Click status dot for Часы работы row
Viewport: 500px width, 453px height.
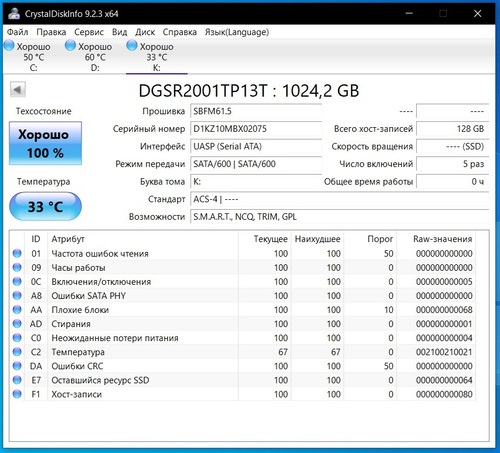(17, 267)
